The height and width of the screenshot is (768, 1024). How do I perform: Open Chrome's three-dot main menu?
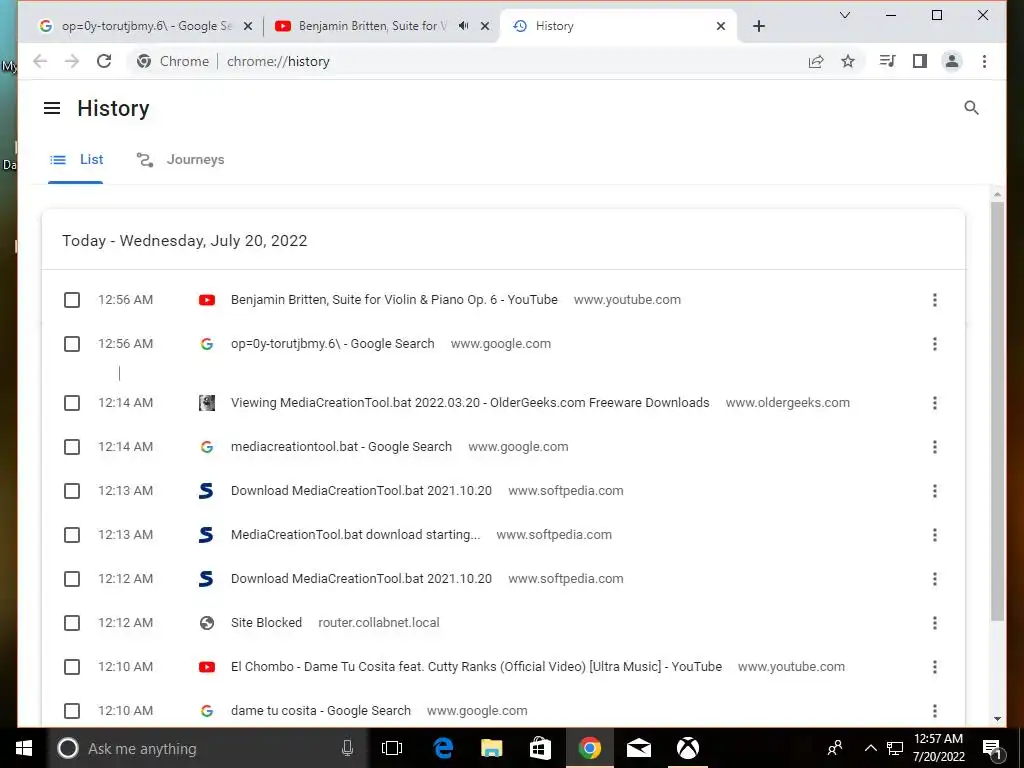(984, 61)
